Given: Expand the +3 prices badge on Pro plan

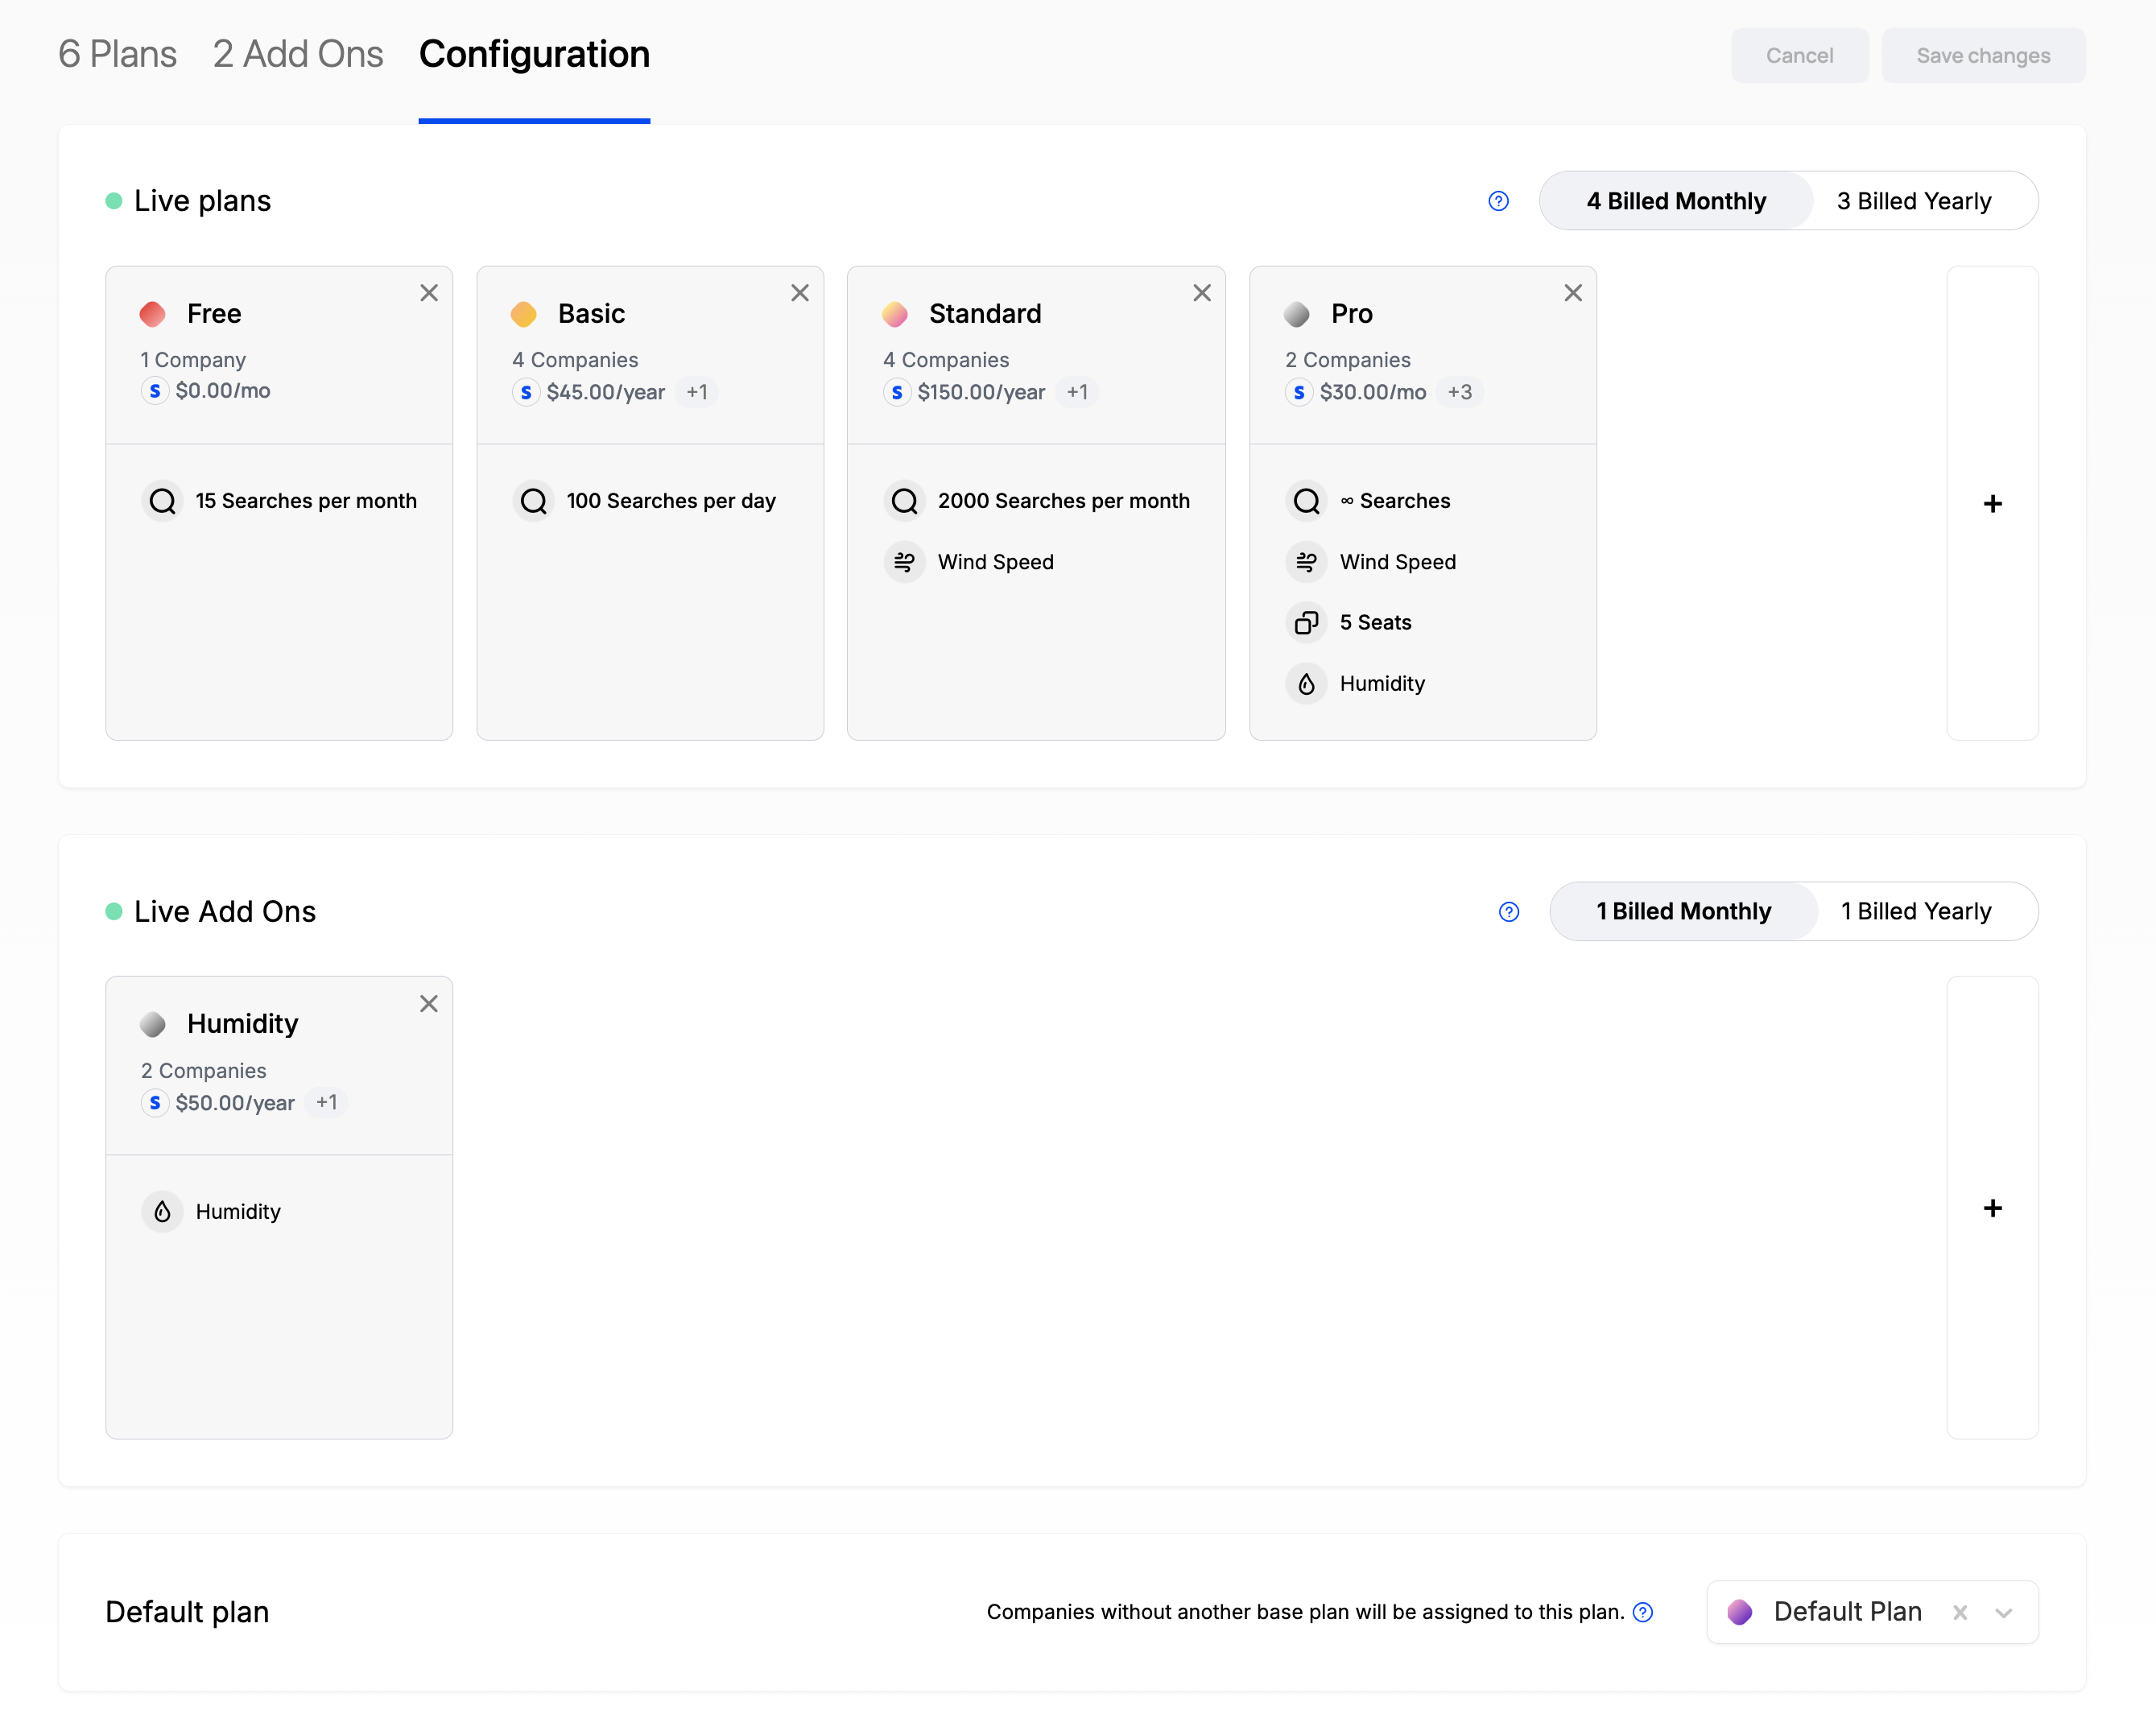Looking at the screenshot, I should (x=1459, y=392).
